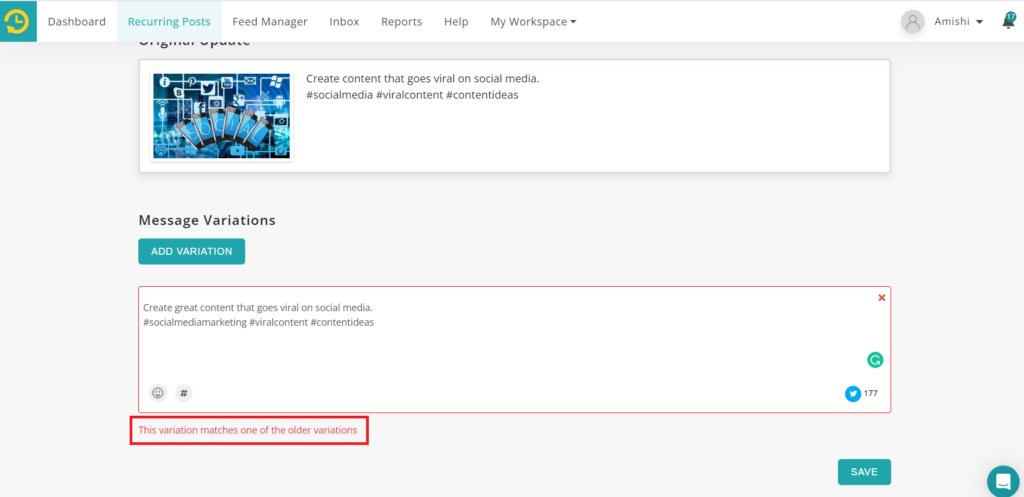Viewport: 1024px width, 497px height.
Task: Click the SAVE button
Action: click(864, 472)
